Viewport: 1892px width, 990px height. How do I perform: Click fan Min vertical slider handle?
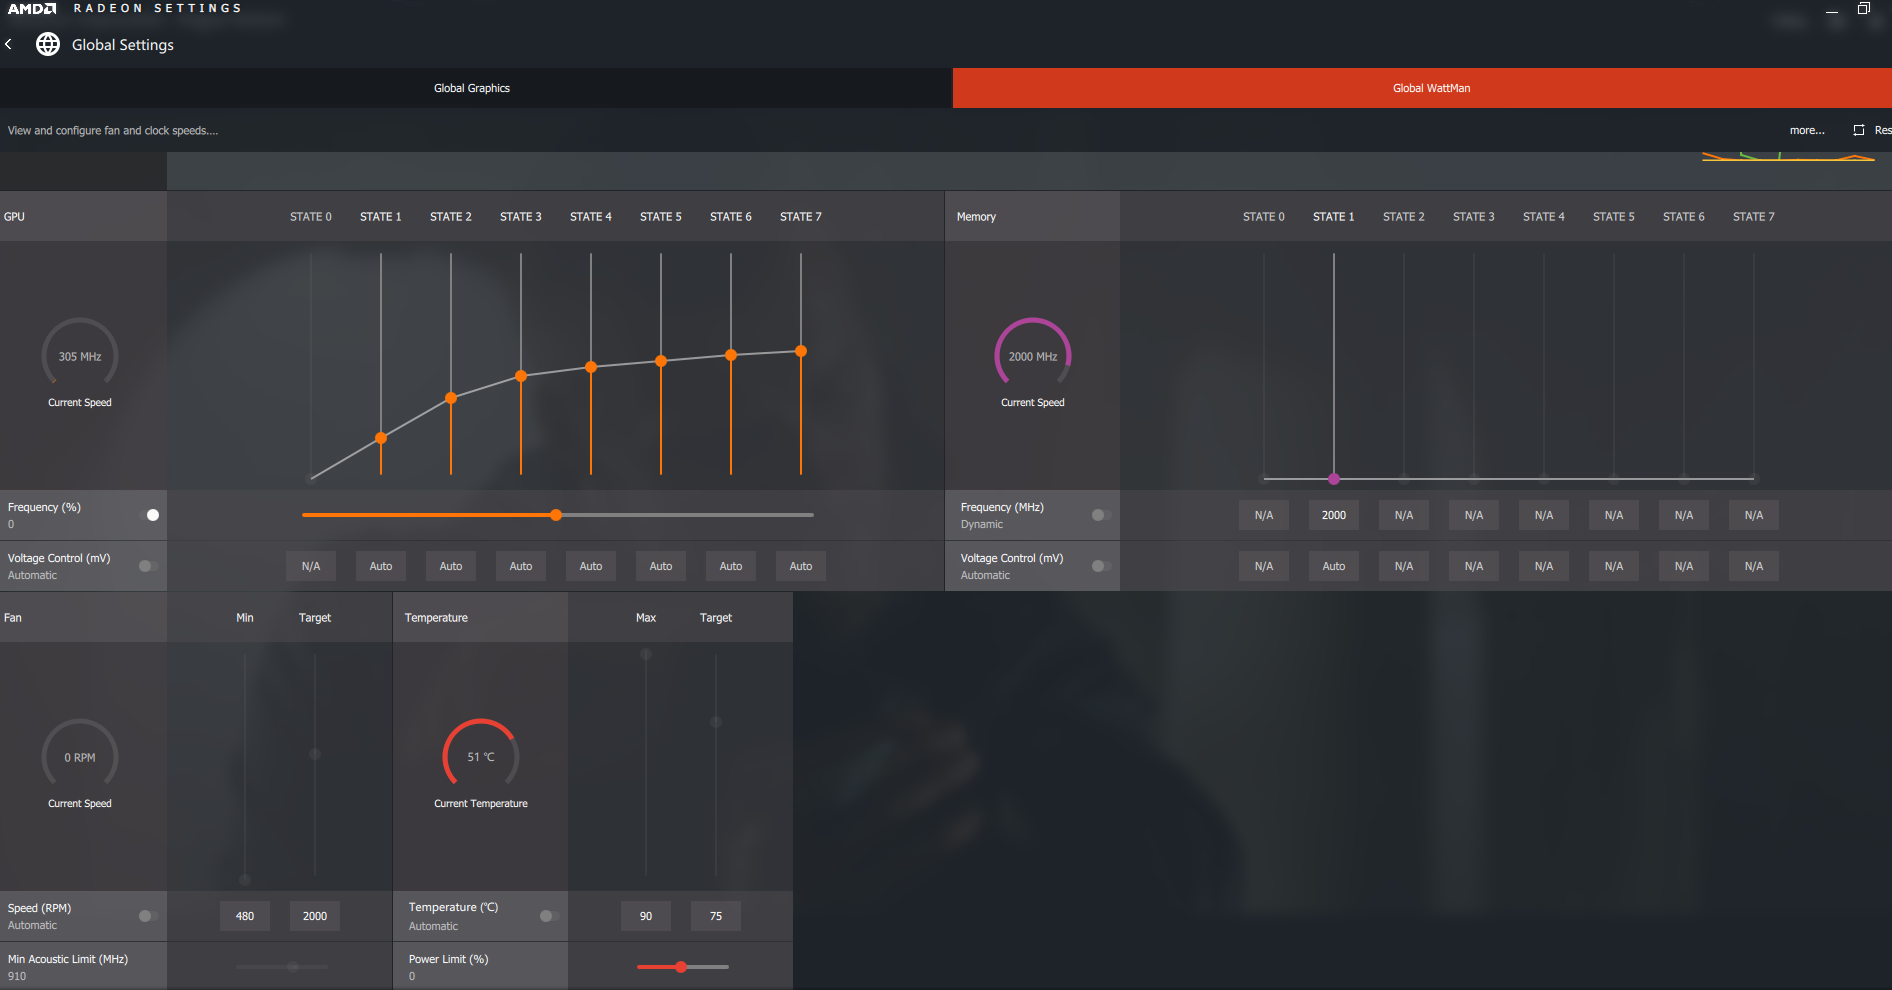pos(245,879)
